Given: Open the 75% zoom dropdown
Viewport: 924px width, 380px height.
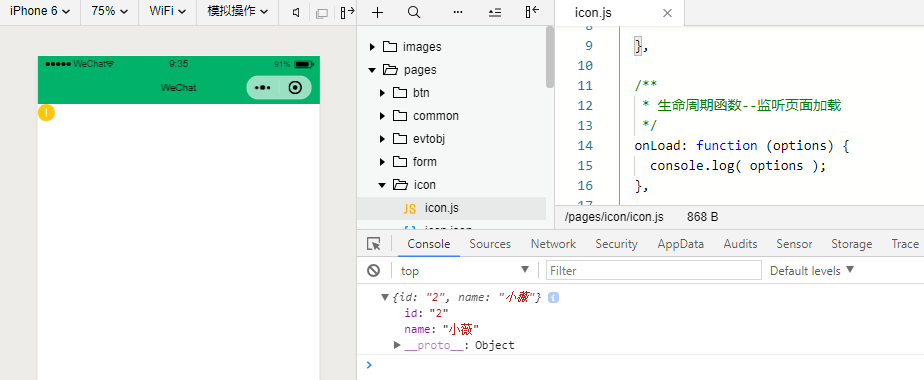Looking at the screenshot, I should point(109,11).
